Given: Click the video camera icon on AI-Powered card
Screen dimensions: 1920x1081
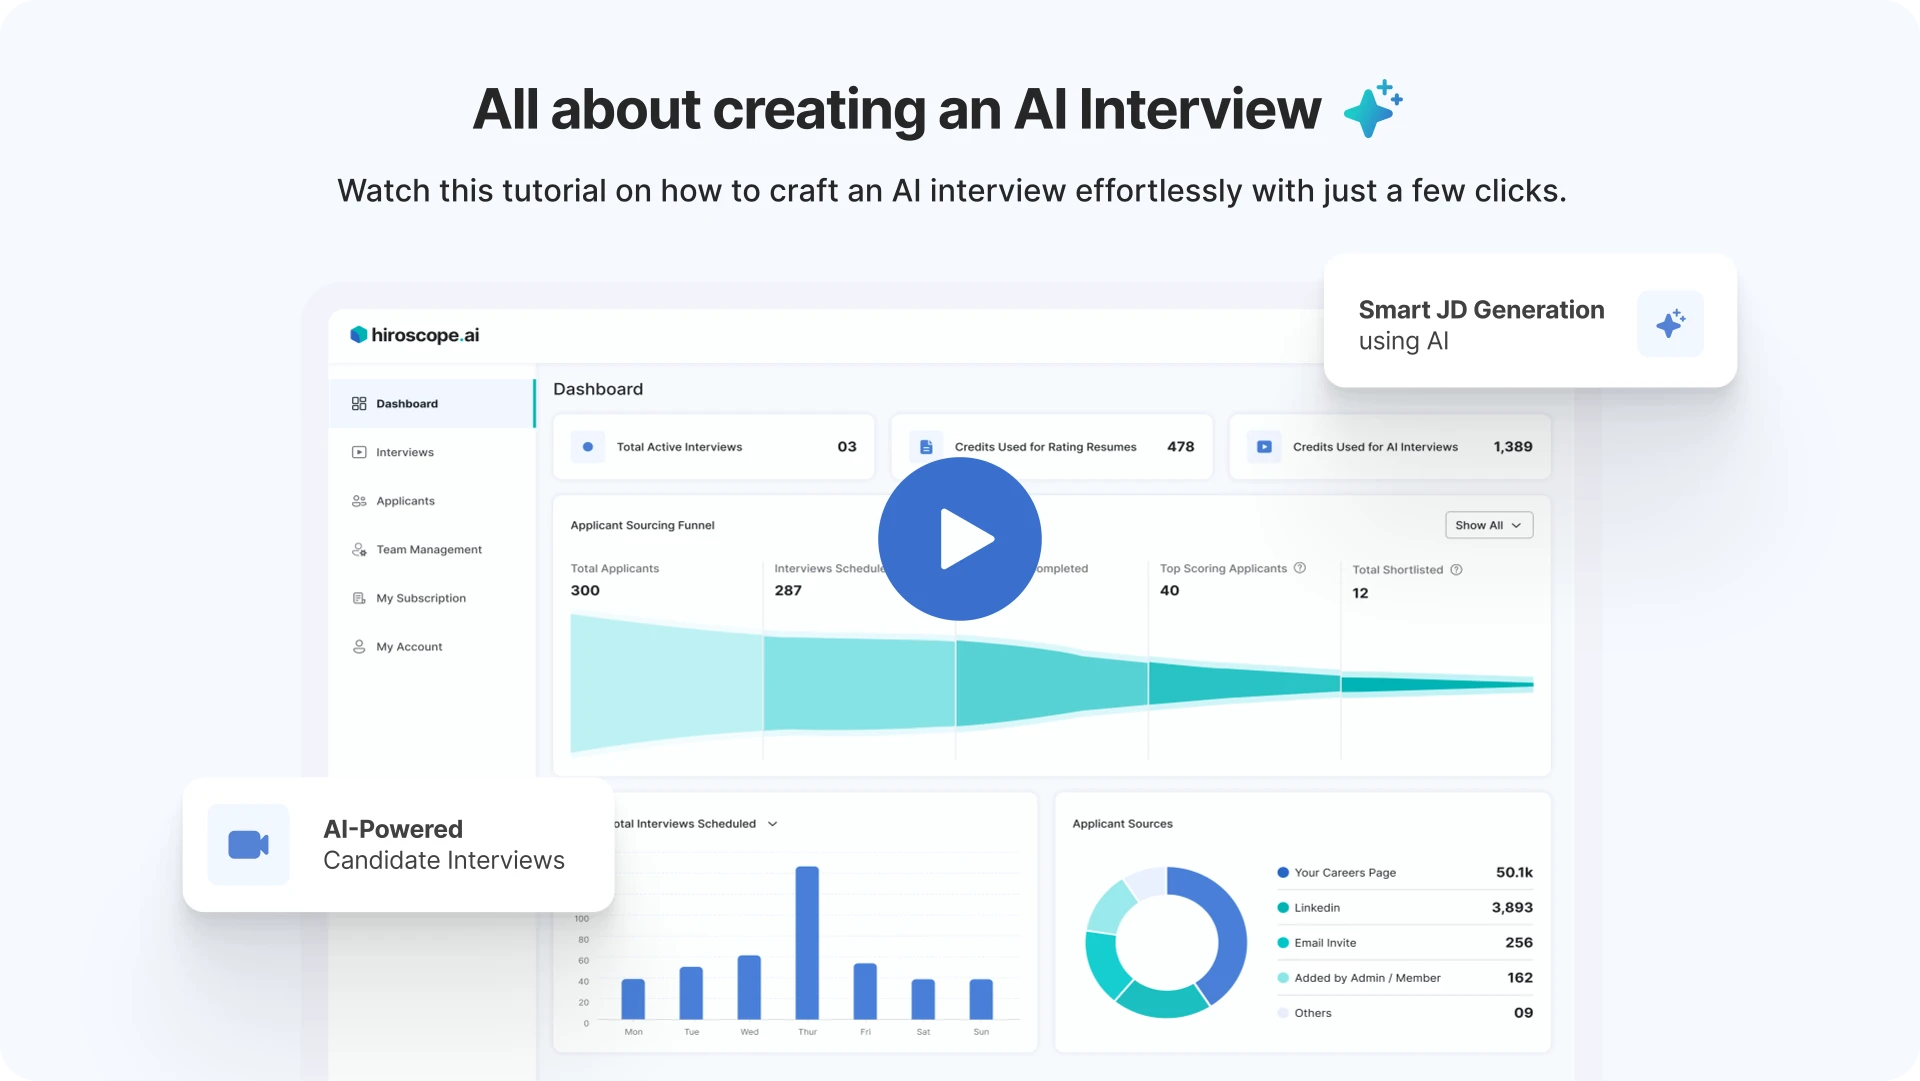Looking at the screenshot, I should pyautogui.click(x=248, y=845).
